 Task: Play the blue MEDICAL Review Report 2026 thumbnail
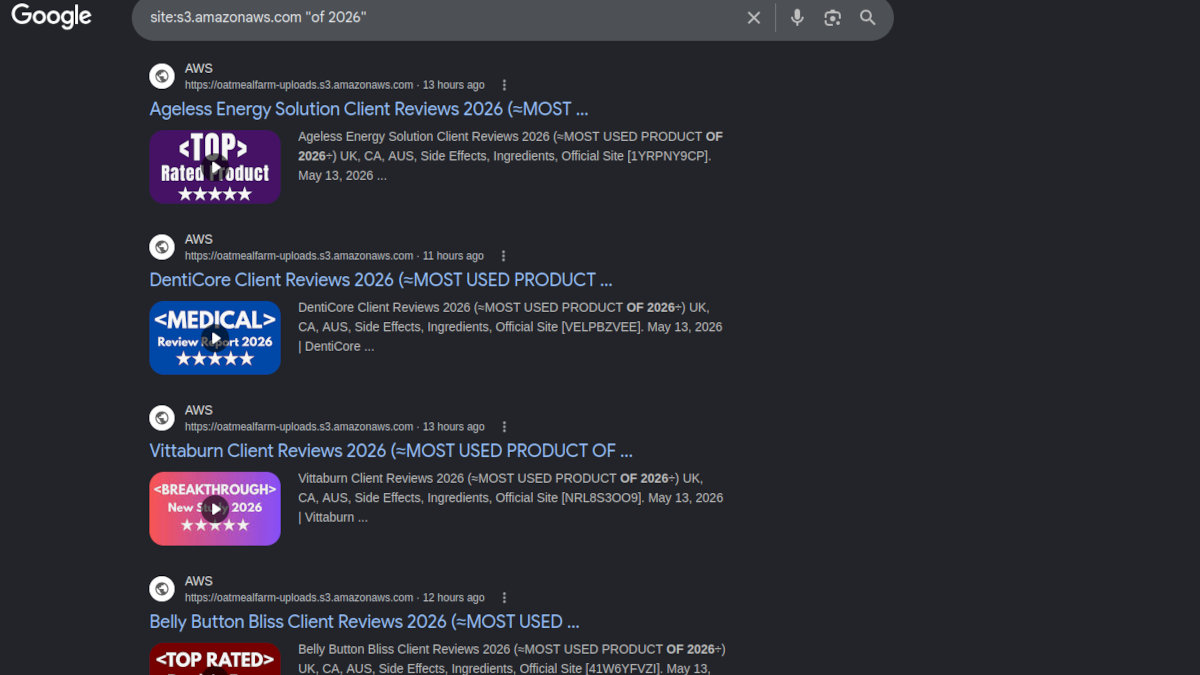pyautogui.click(x=215, y=338)
